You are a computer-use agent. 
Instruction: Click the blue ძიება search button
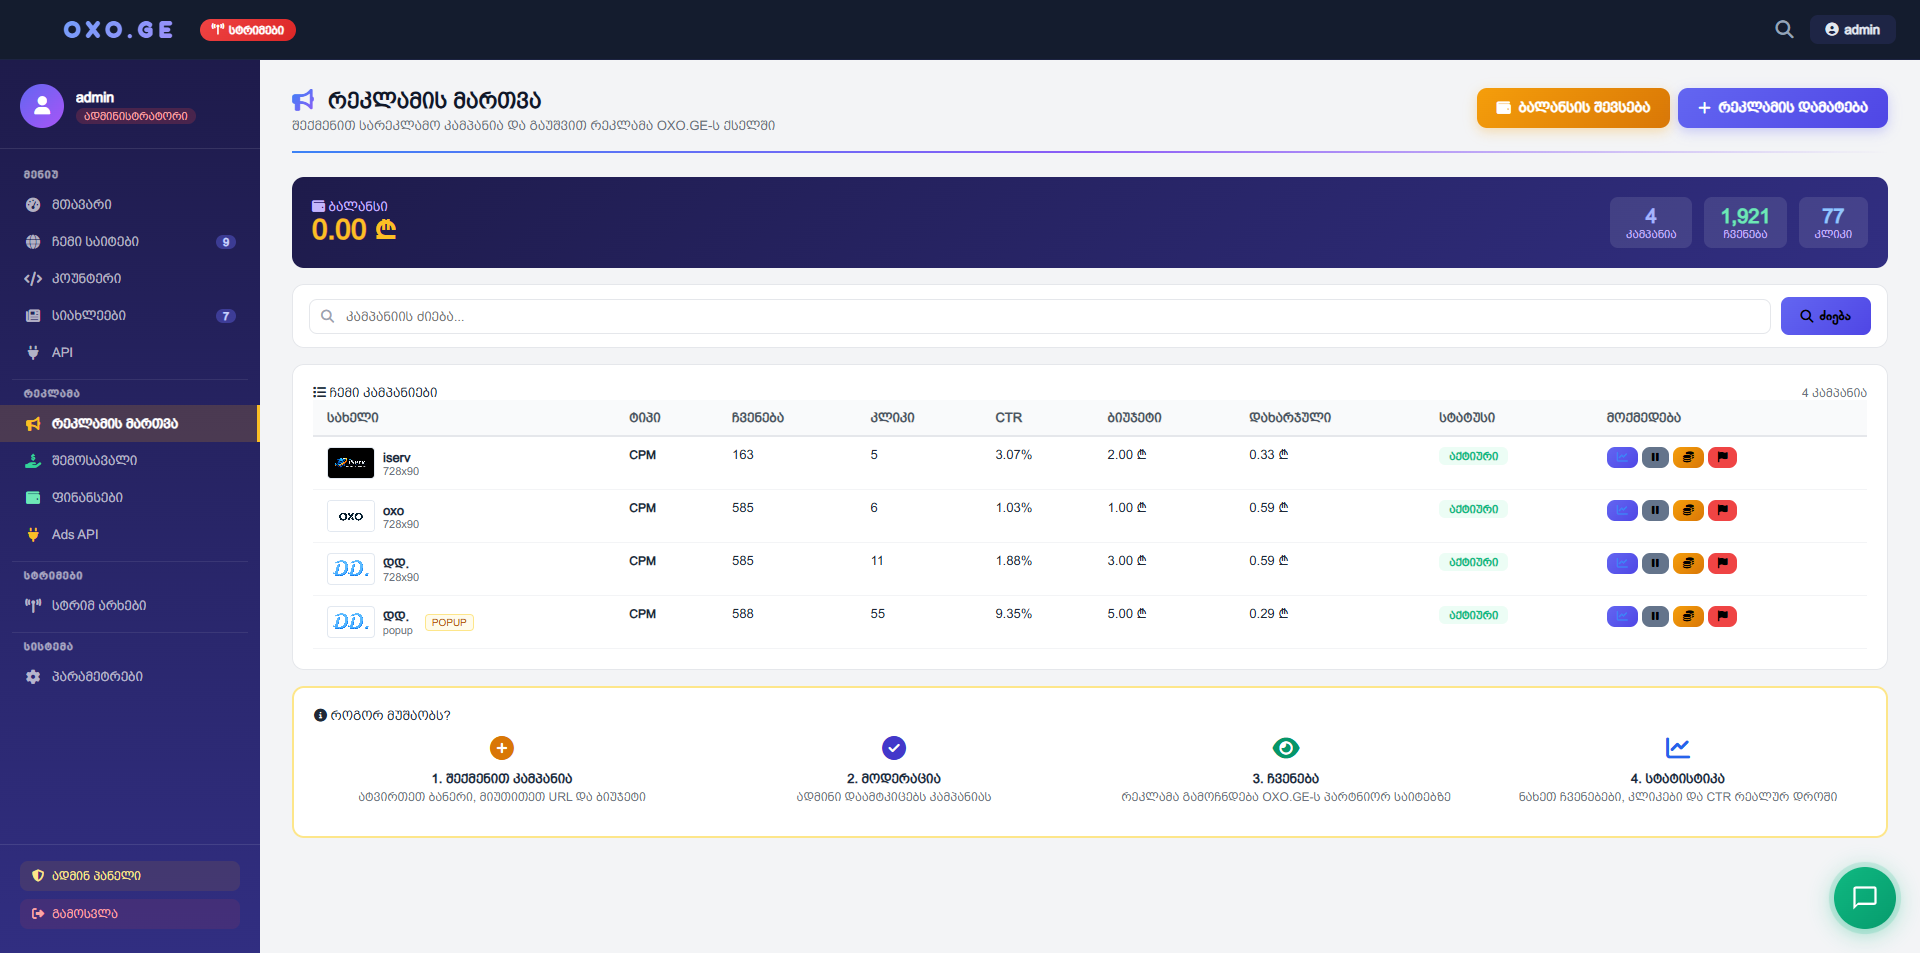coord(1825,317)
